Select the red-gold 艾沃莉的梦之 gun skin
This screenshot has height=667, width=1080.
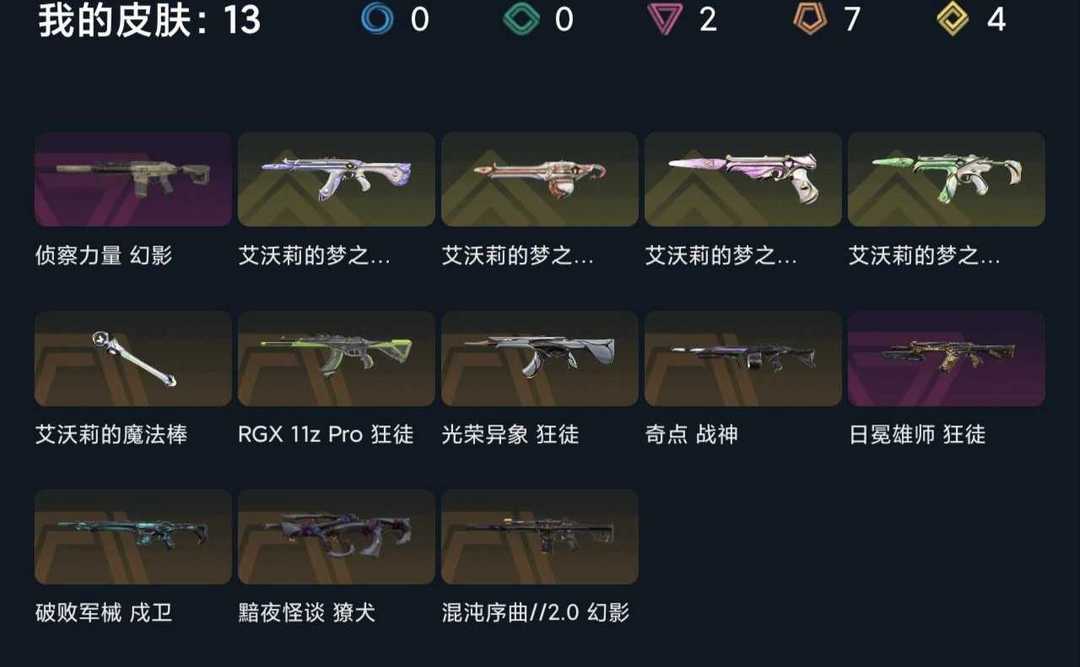click(x=539, y=179)
